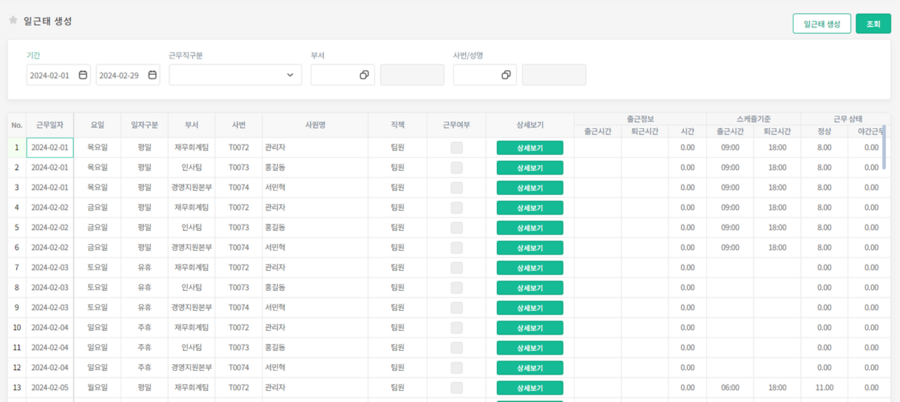900x402 pixels.
Task: Toggle 근무여부 checkbox for row 4
Action: pos(456,208)
